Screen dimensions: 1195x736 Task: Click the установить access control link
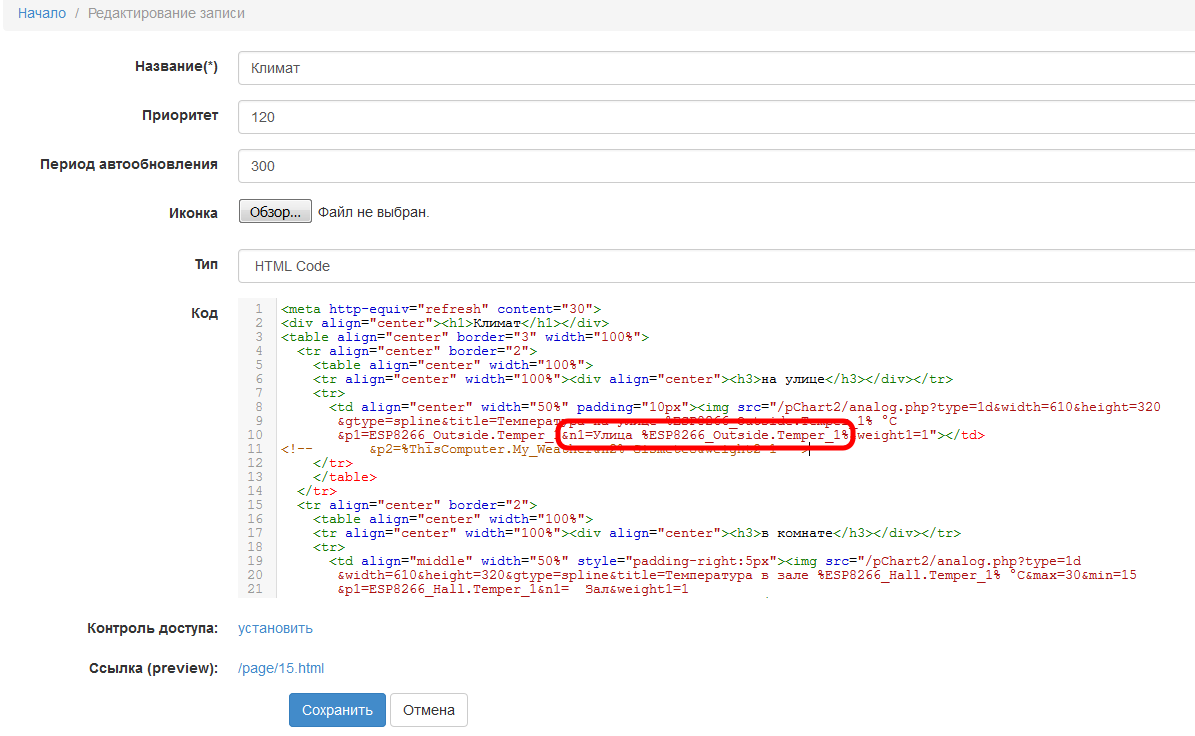[x=275, y=628]
